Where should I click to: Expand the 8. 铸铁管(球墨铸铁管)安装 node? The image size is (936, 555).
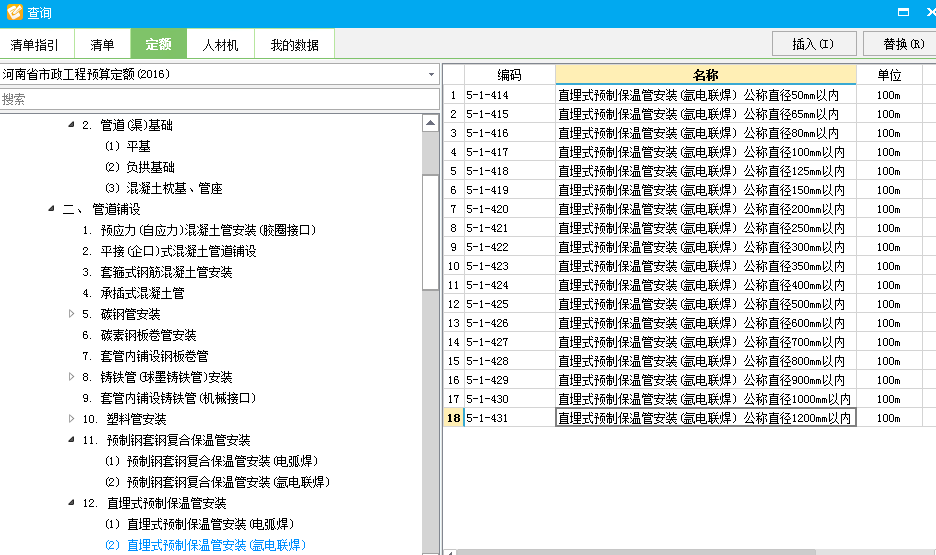71,377
